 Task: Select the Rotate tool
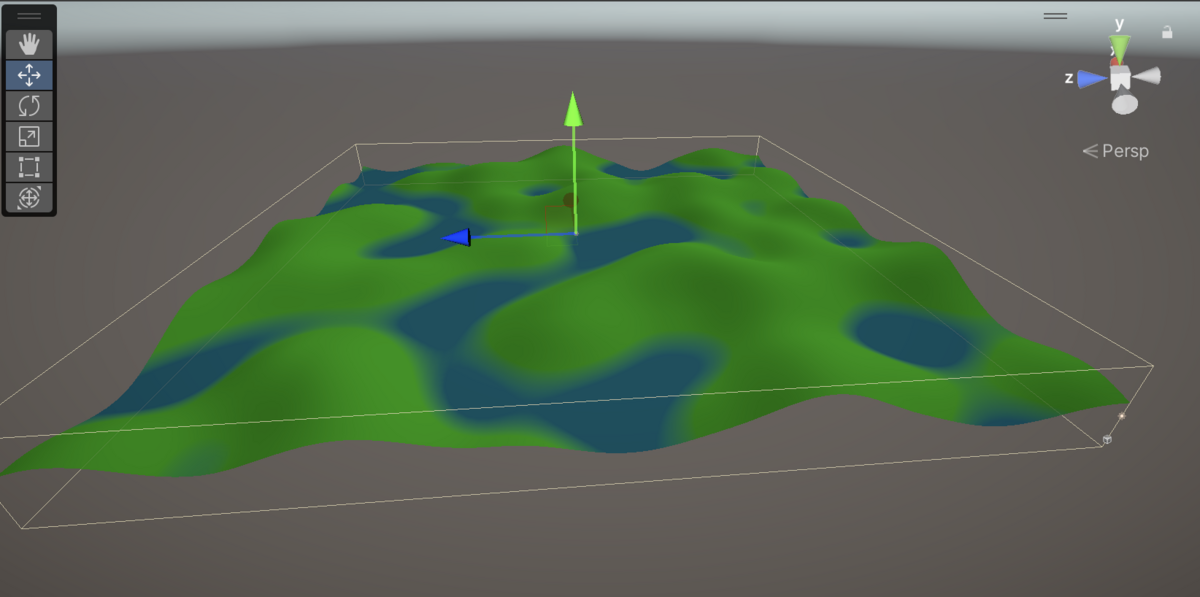(29, 106)
